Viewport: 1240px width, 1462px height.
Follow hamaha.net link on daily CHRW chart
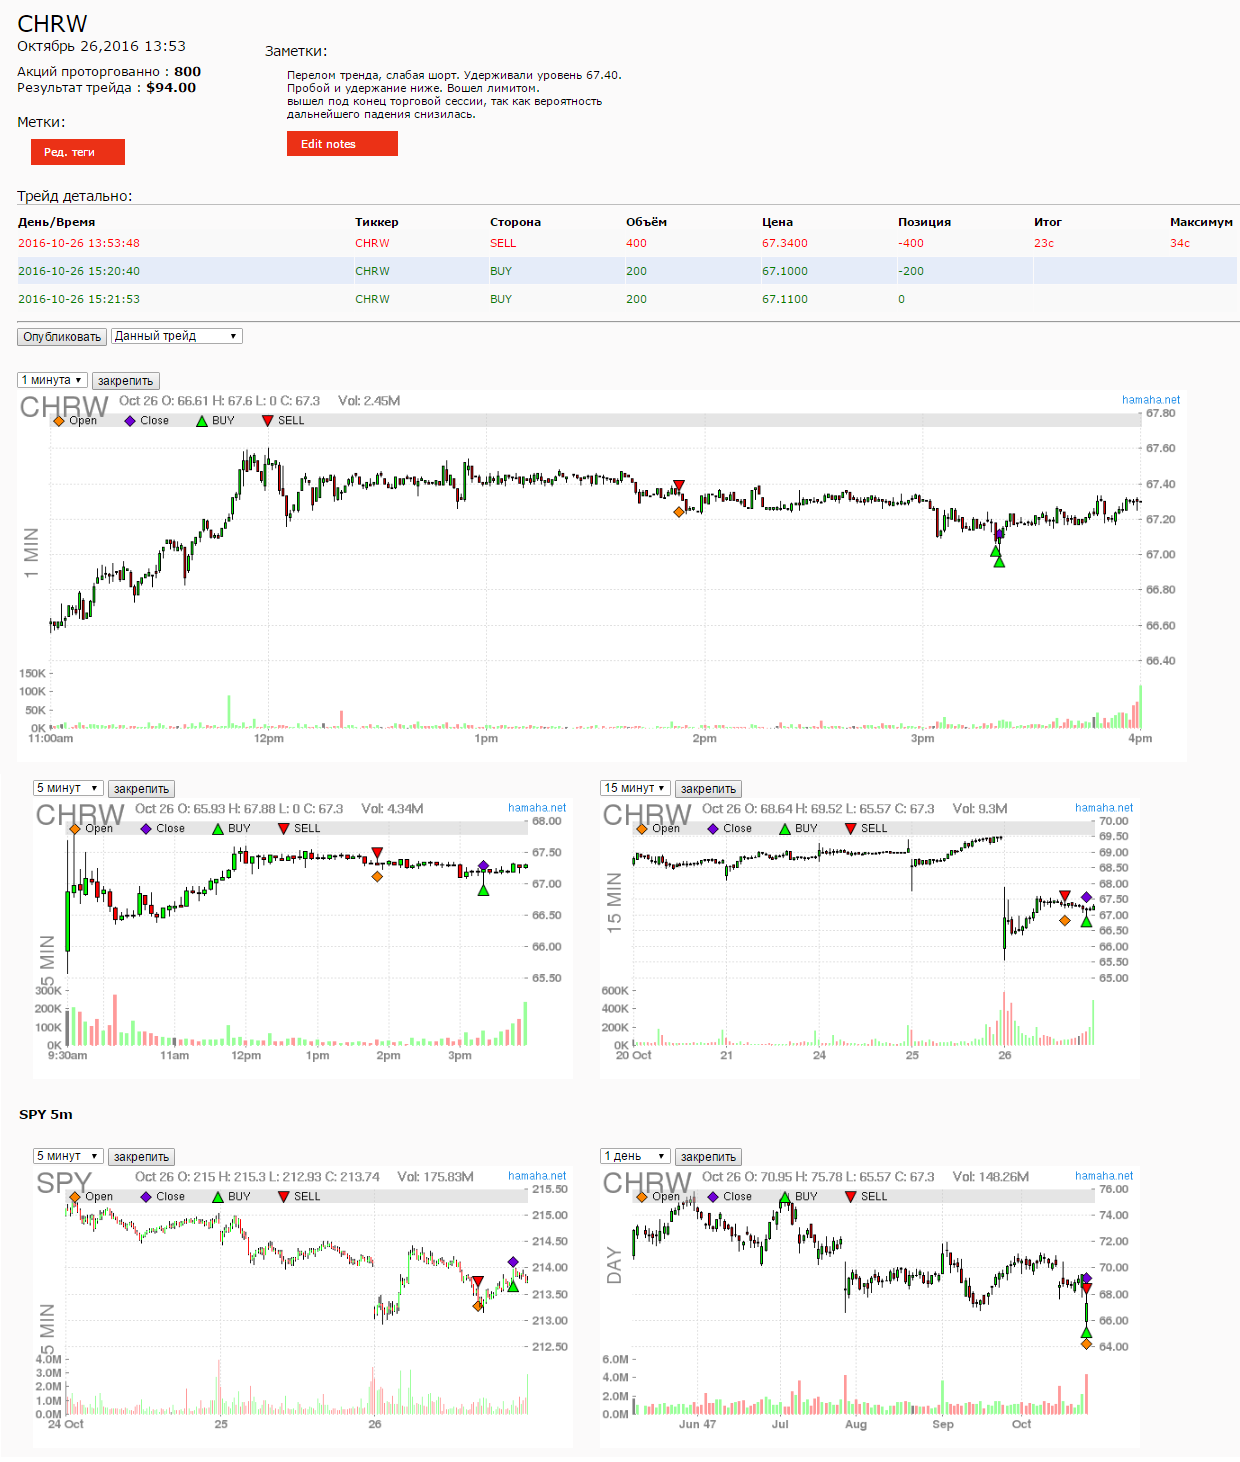(1104, 1176)
